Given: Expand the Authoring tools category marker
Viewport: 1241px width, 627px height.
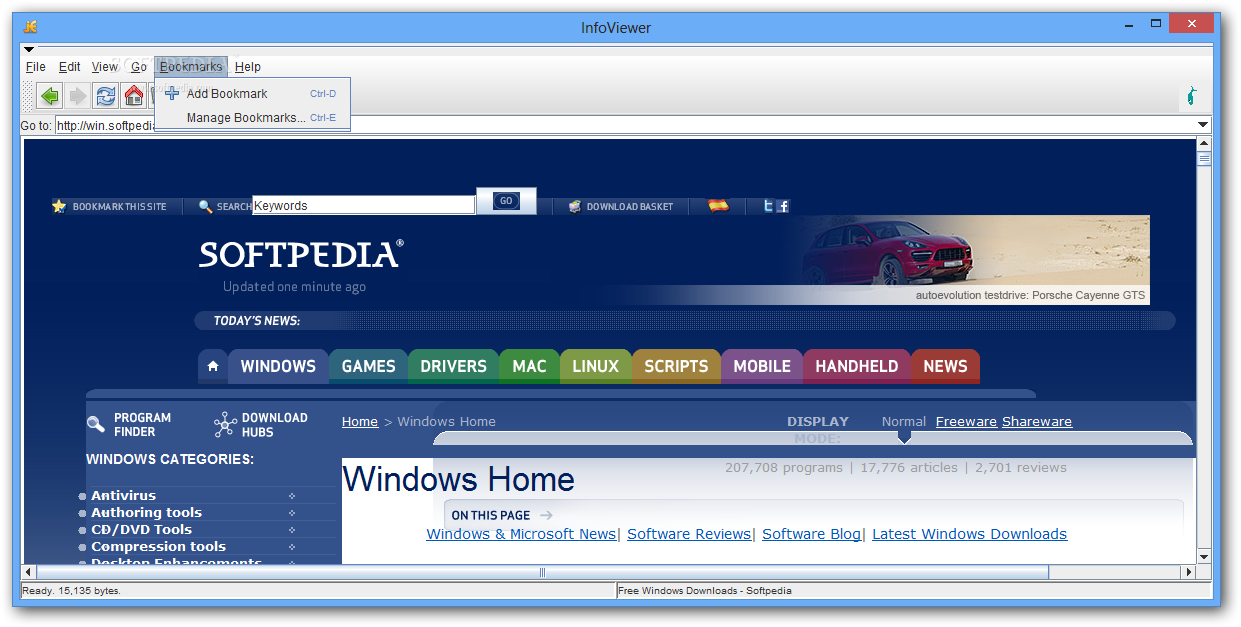Looking at the screenshot, I should point(292,513).
